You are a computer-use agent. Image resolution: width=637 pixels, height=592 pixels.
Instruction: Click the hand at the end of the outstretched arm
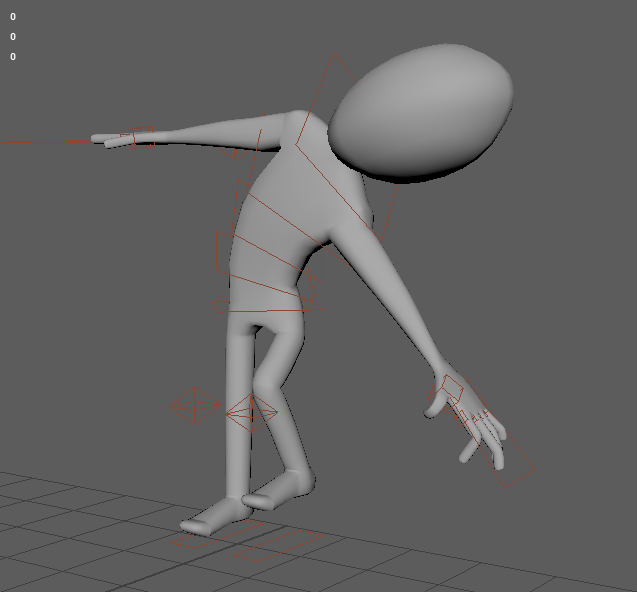(x=112, y=140)
